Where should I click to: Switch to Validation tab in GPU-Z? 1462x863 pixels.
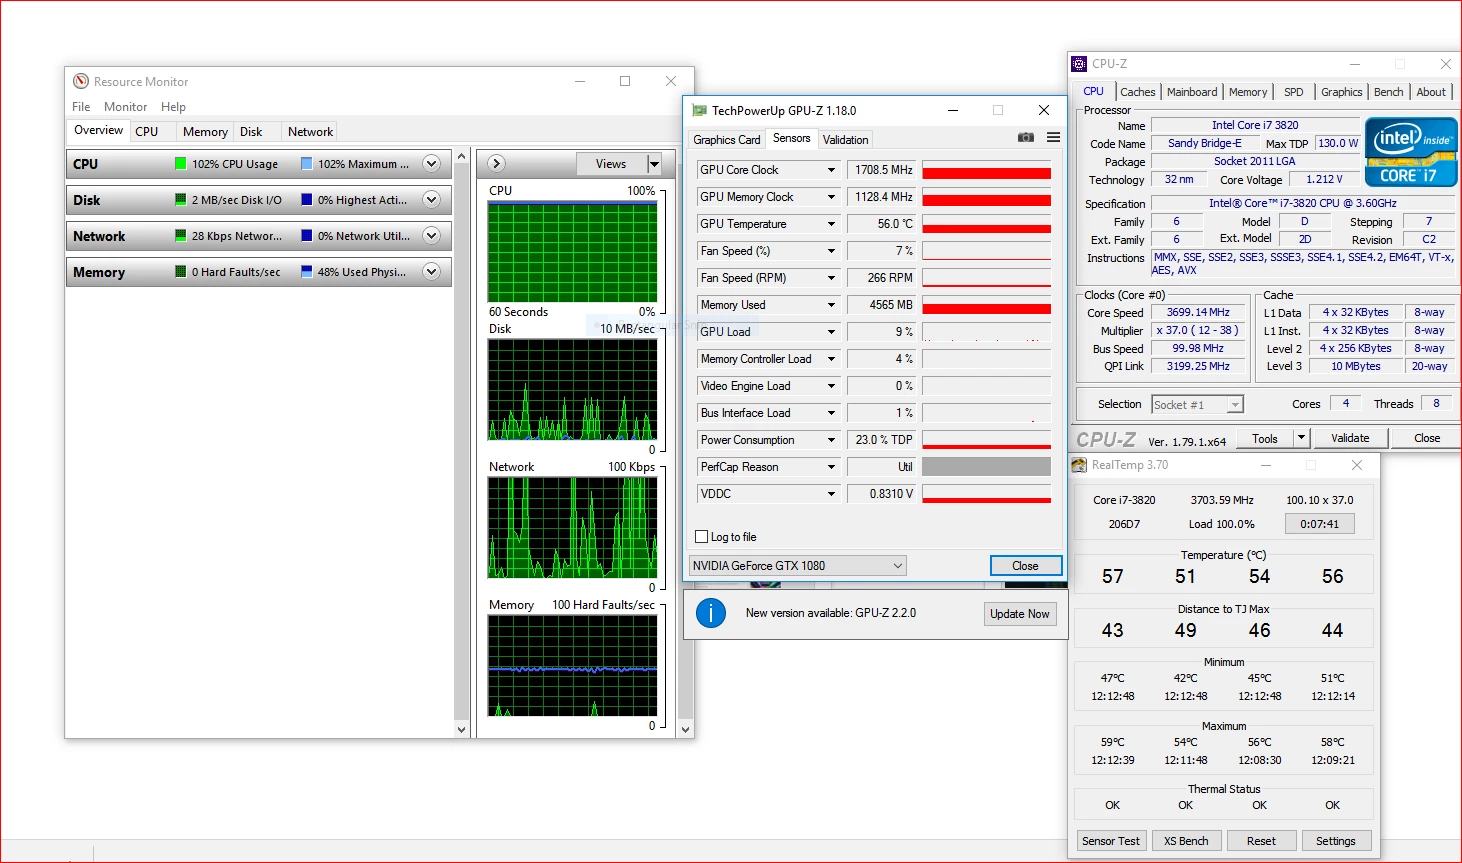point(846,140)
